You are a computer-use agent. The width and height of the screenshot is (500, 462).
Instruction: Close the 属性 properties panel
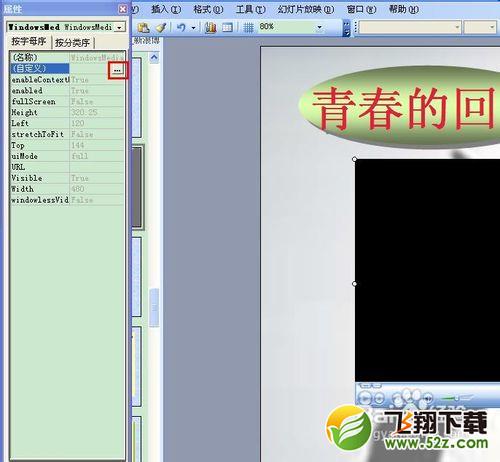click(x=123, y=9)
